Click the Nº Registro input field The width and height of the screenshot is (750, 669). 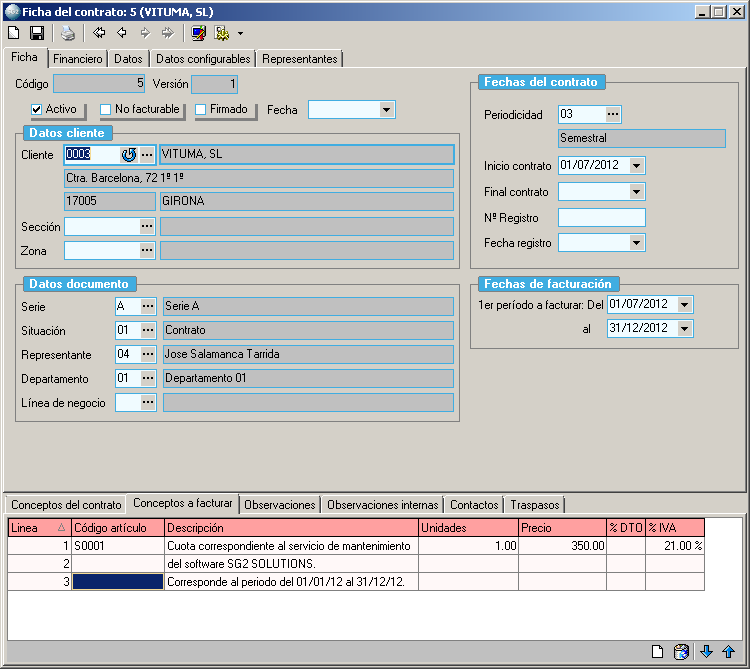point(602,218)
